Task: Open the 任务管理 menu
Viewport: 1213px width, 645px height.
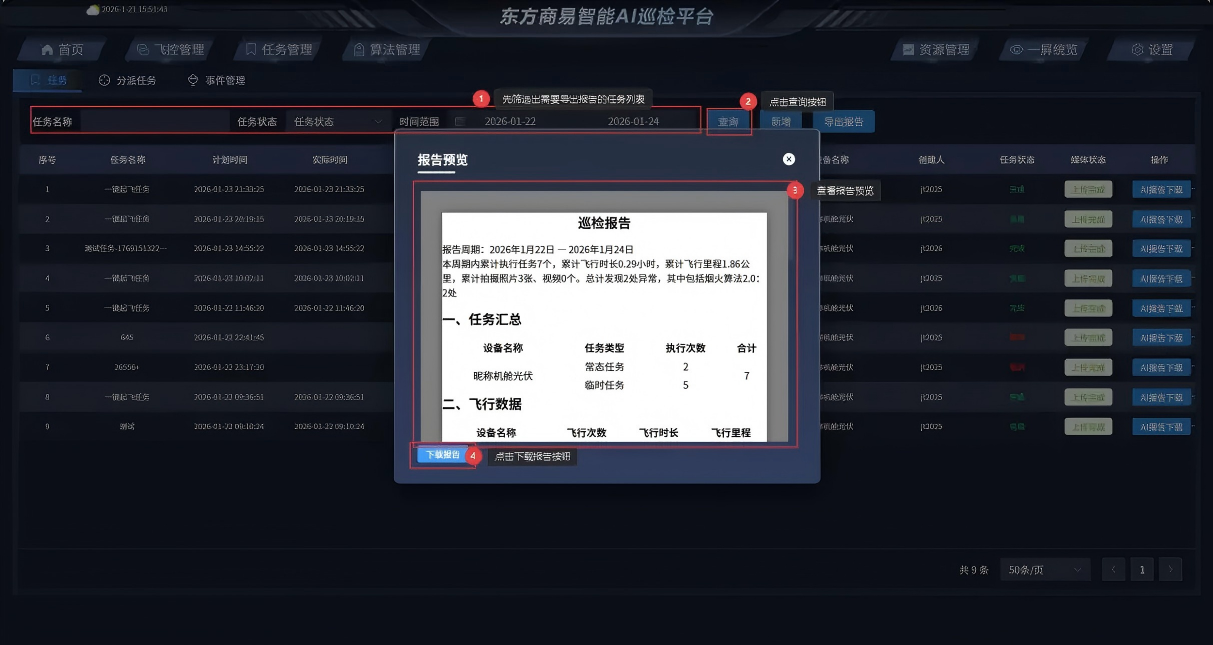Action: pos(279,50)
